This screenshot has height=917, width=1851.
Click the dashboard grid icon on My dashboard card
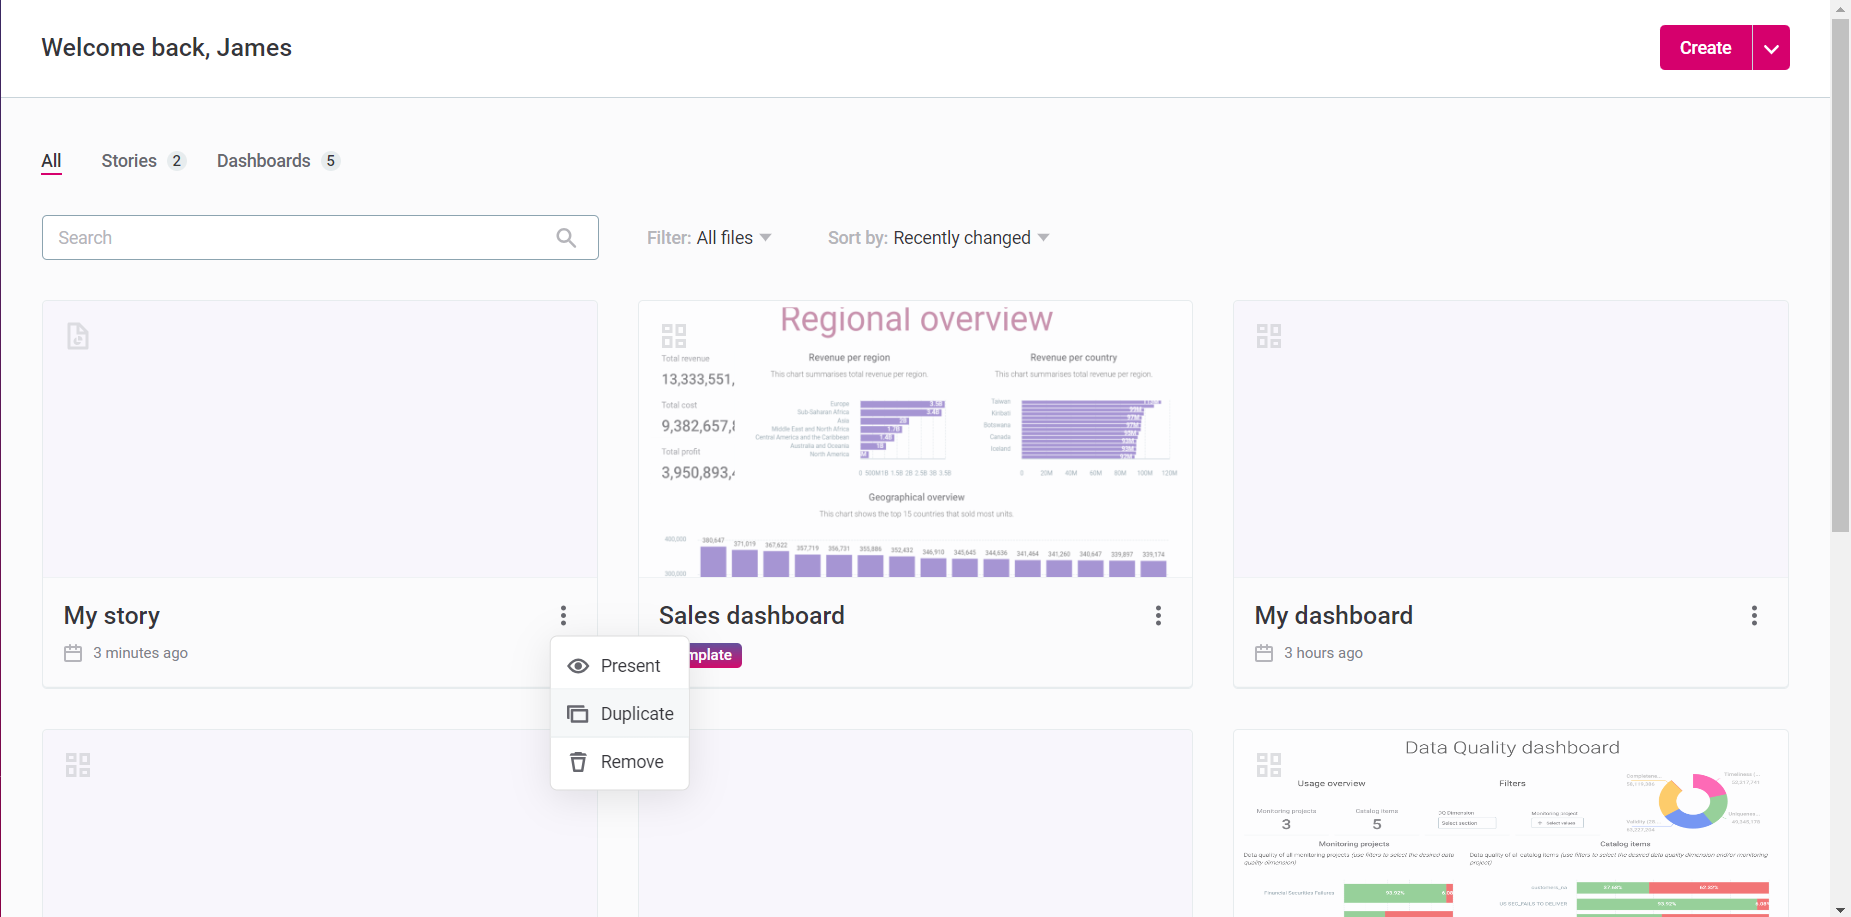coord(1268,336)
